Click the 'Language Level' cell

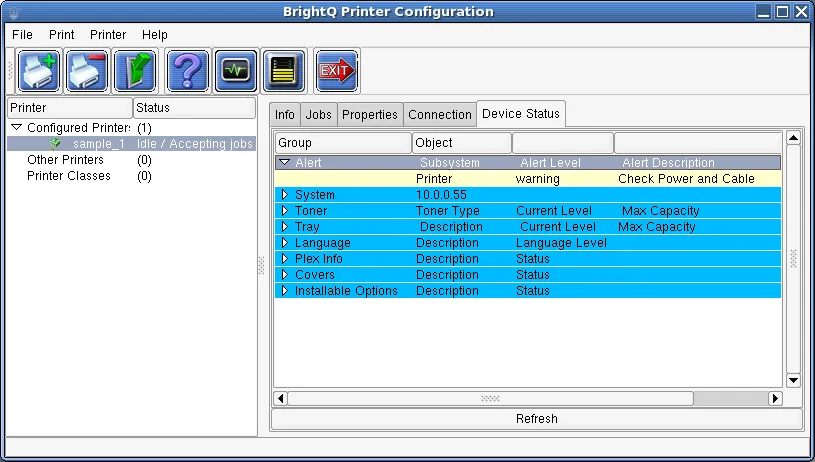pos(561,243)
